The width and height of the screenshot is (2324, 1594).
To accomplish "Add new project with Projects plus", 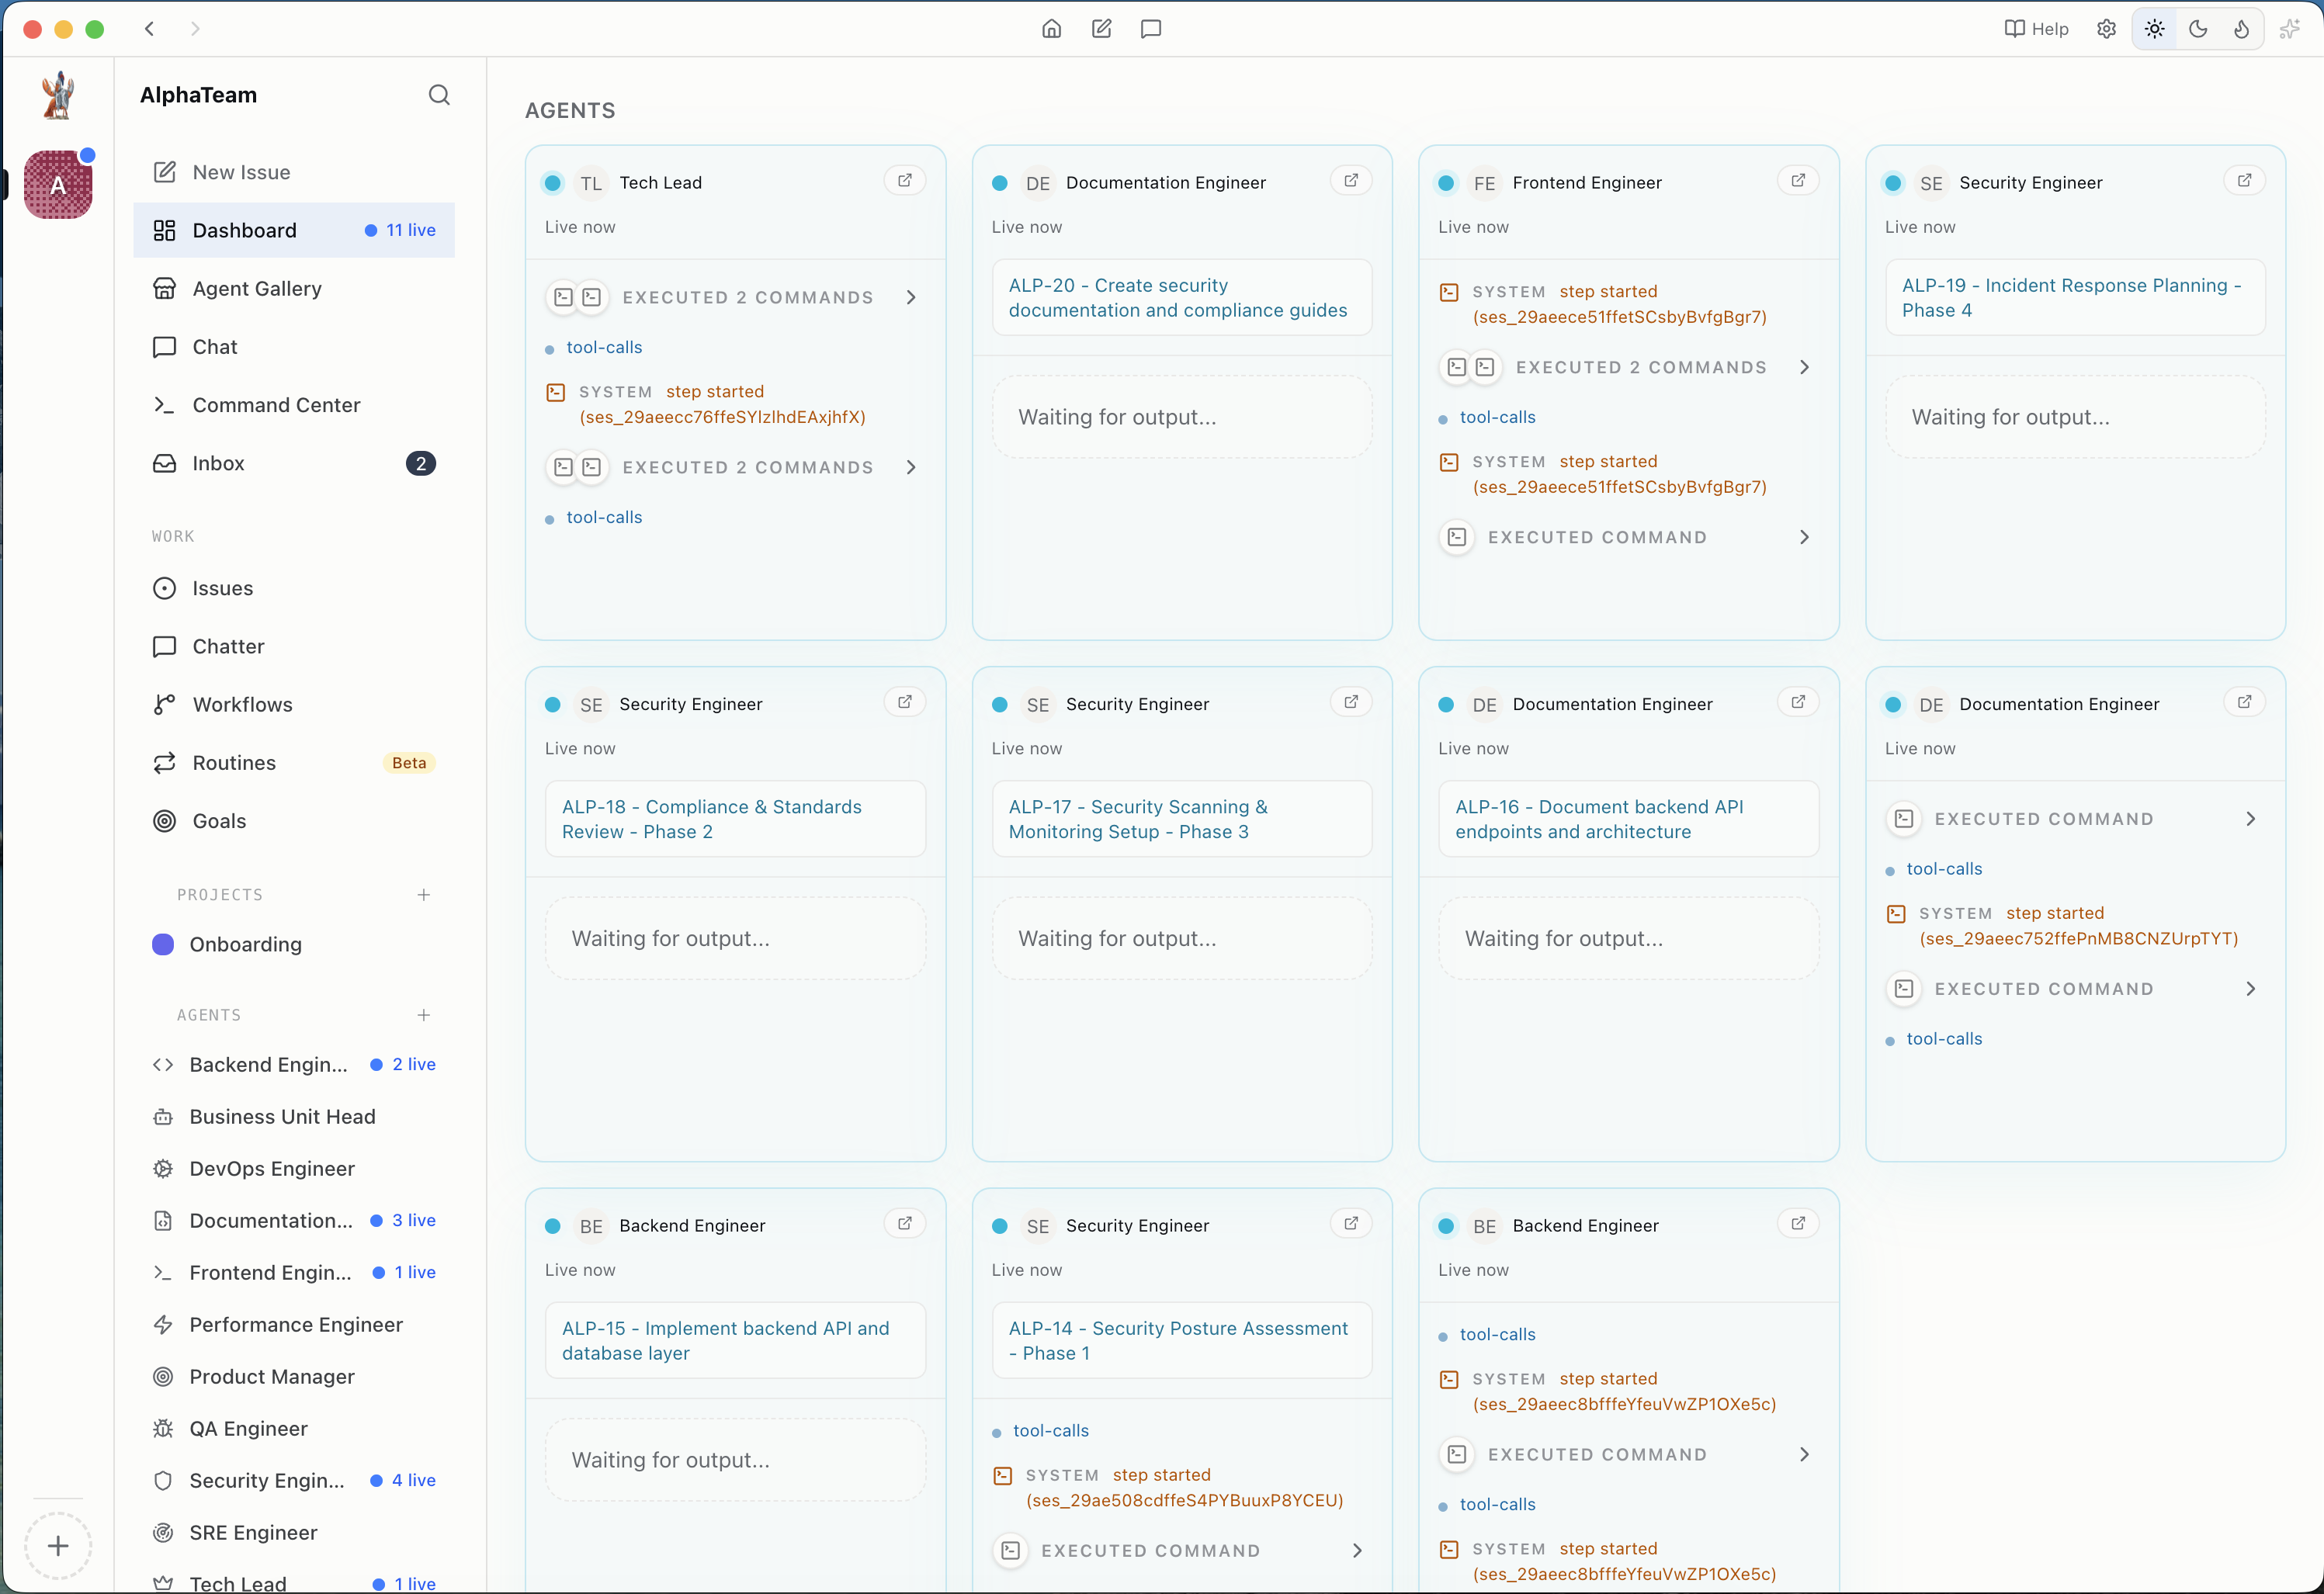I will pos(424,895).
